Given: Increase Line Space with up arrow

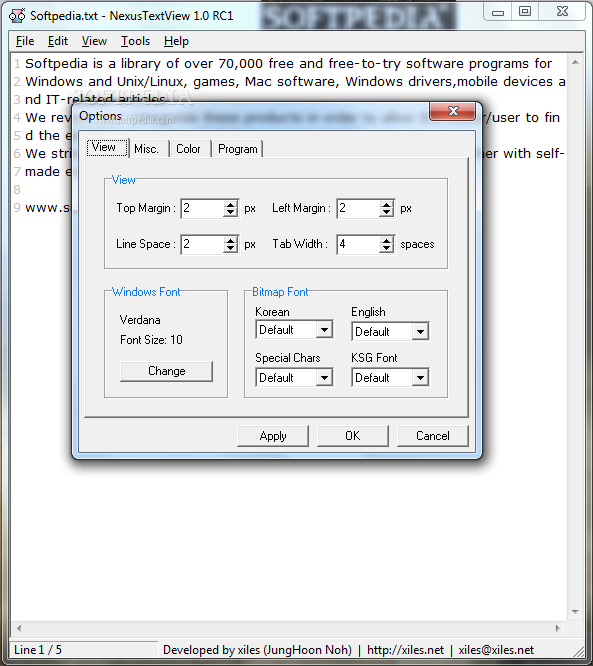Looking at the screenshot, I should [230, 240].
